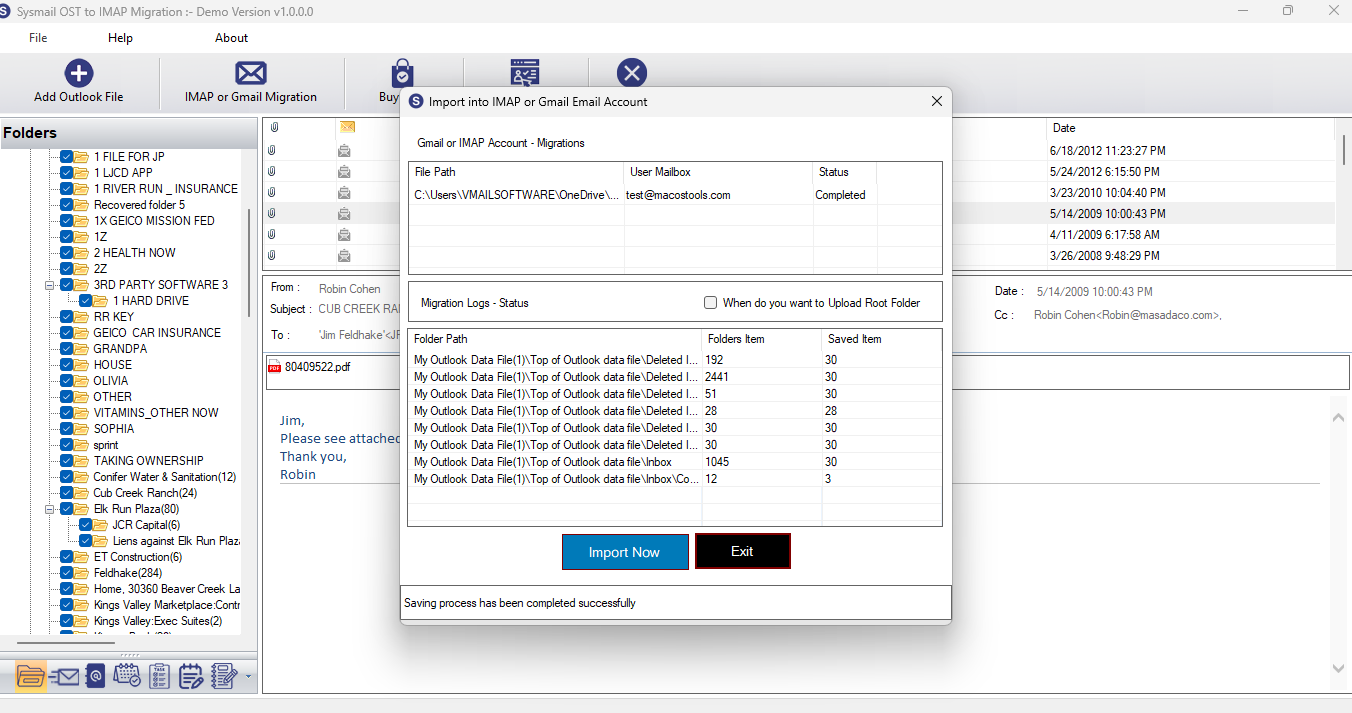1352x713 pixels.
Task: Click the Buy shopping bag icon in the toolbar
Action: pyautogui.click(x=402, y=73)
